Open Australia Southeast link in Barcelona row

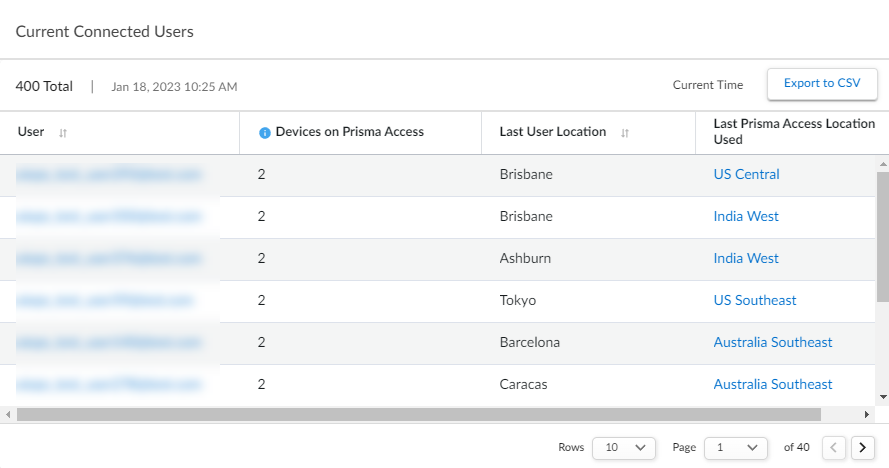tap(772, 342)
